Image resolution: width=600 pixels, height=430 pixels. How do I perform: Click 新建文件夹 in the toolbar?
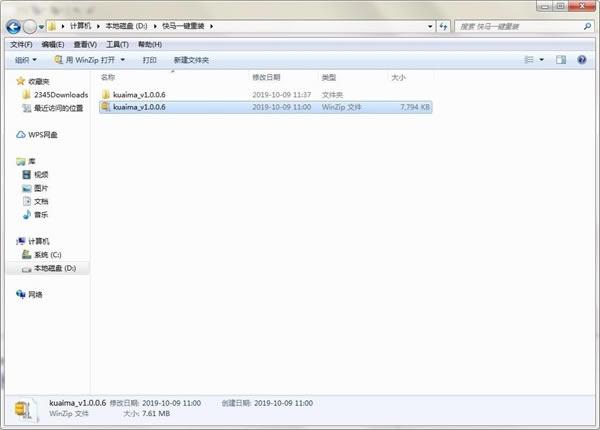[191, 60]
